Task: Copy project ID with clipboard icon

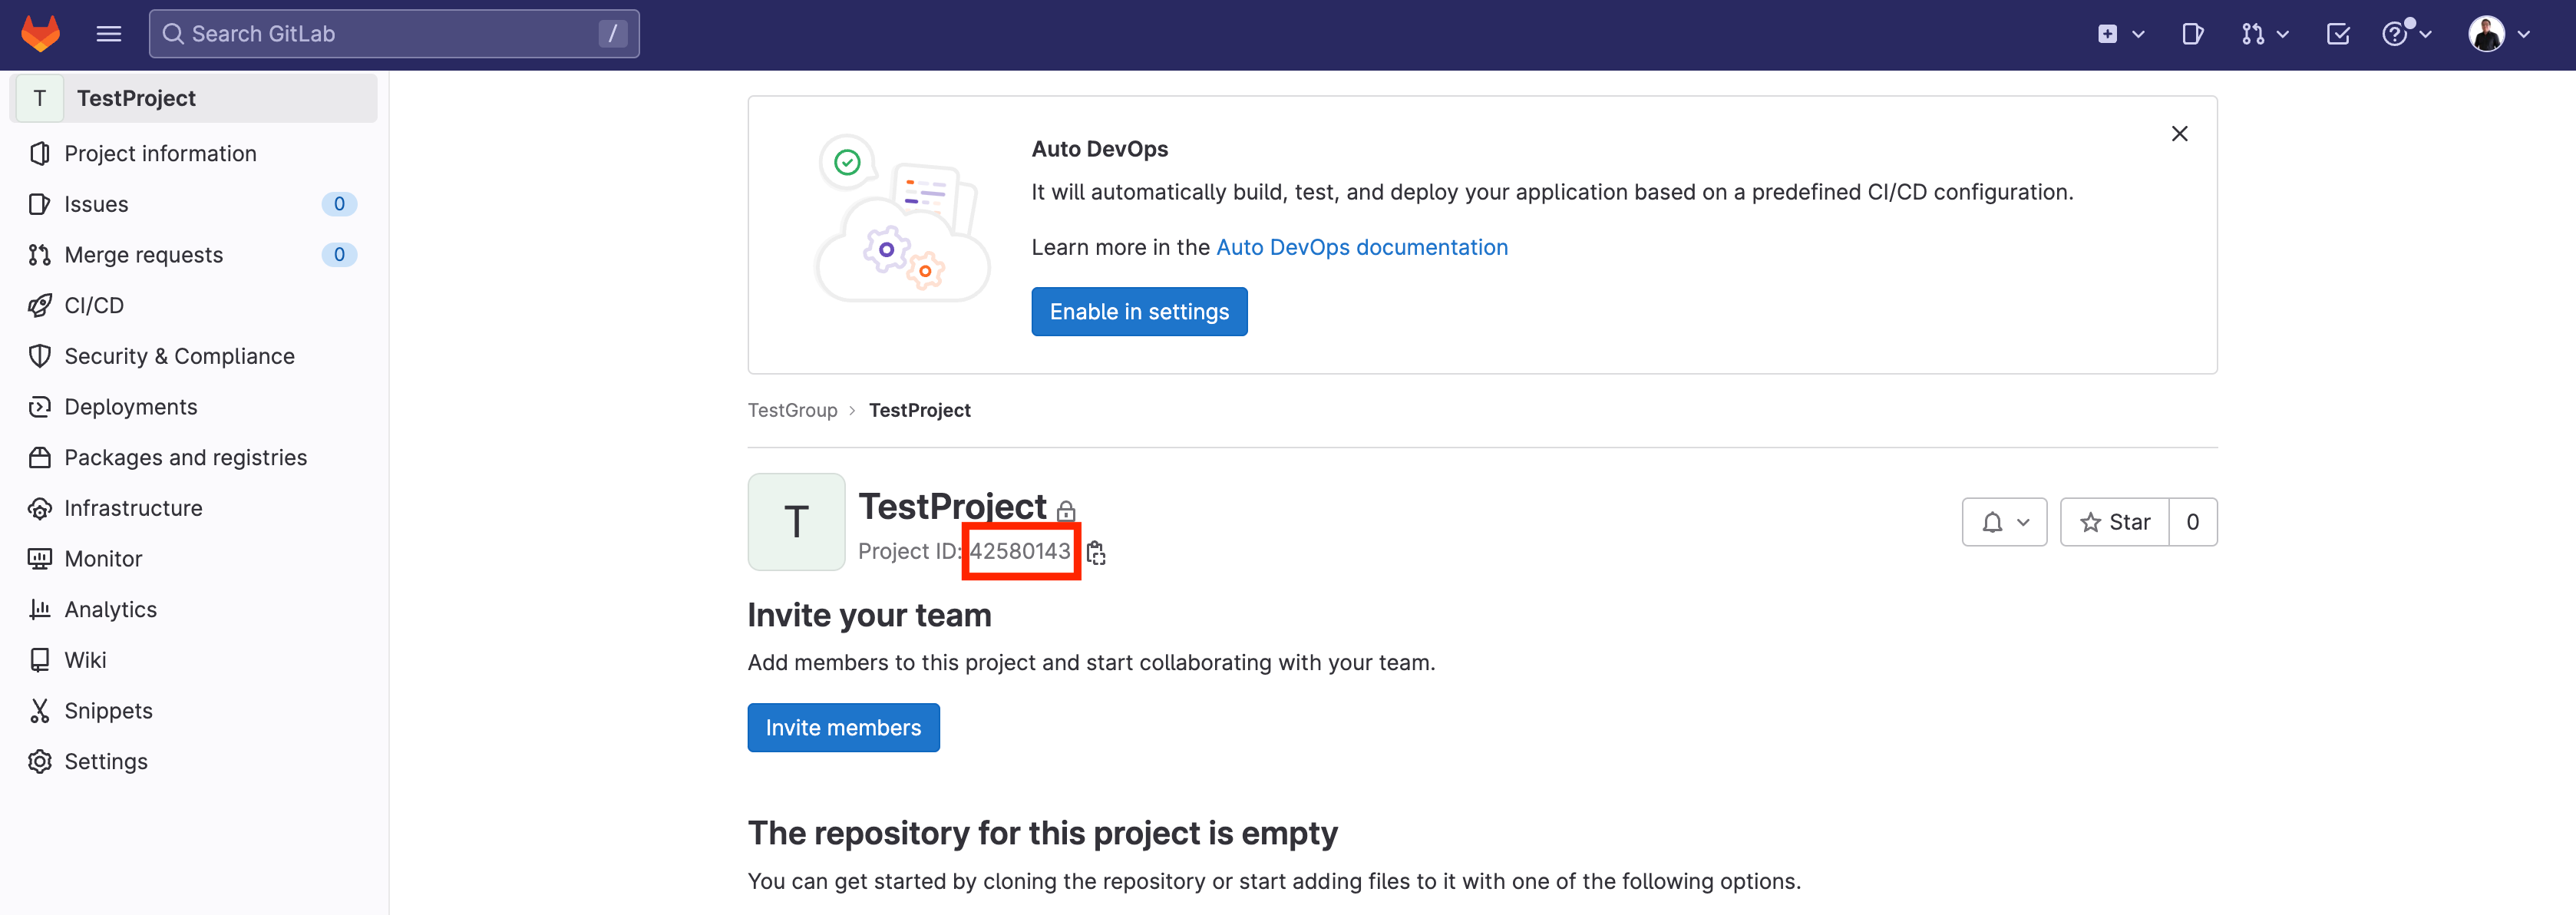Action: click(1096, 552)
